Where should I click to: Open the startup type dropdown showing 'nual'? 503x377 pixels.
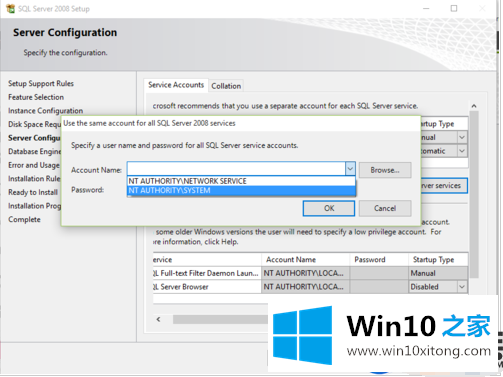point(462,137)
